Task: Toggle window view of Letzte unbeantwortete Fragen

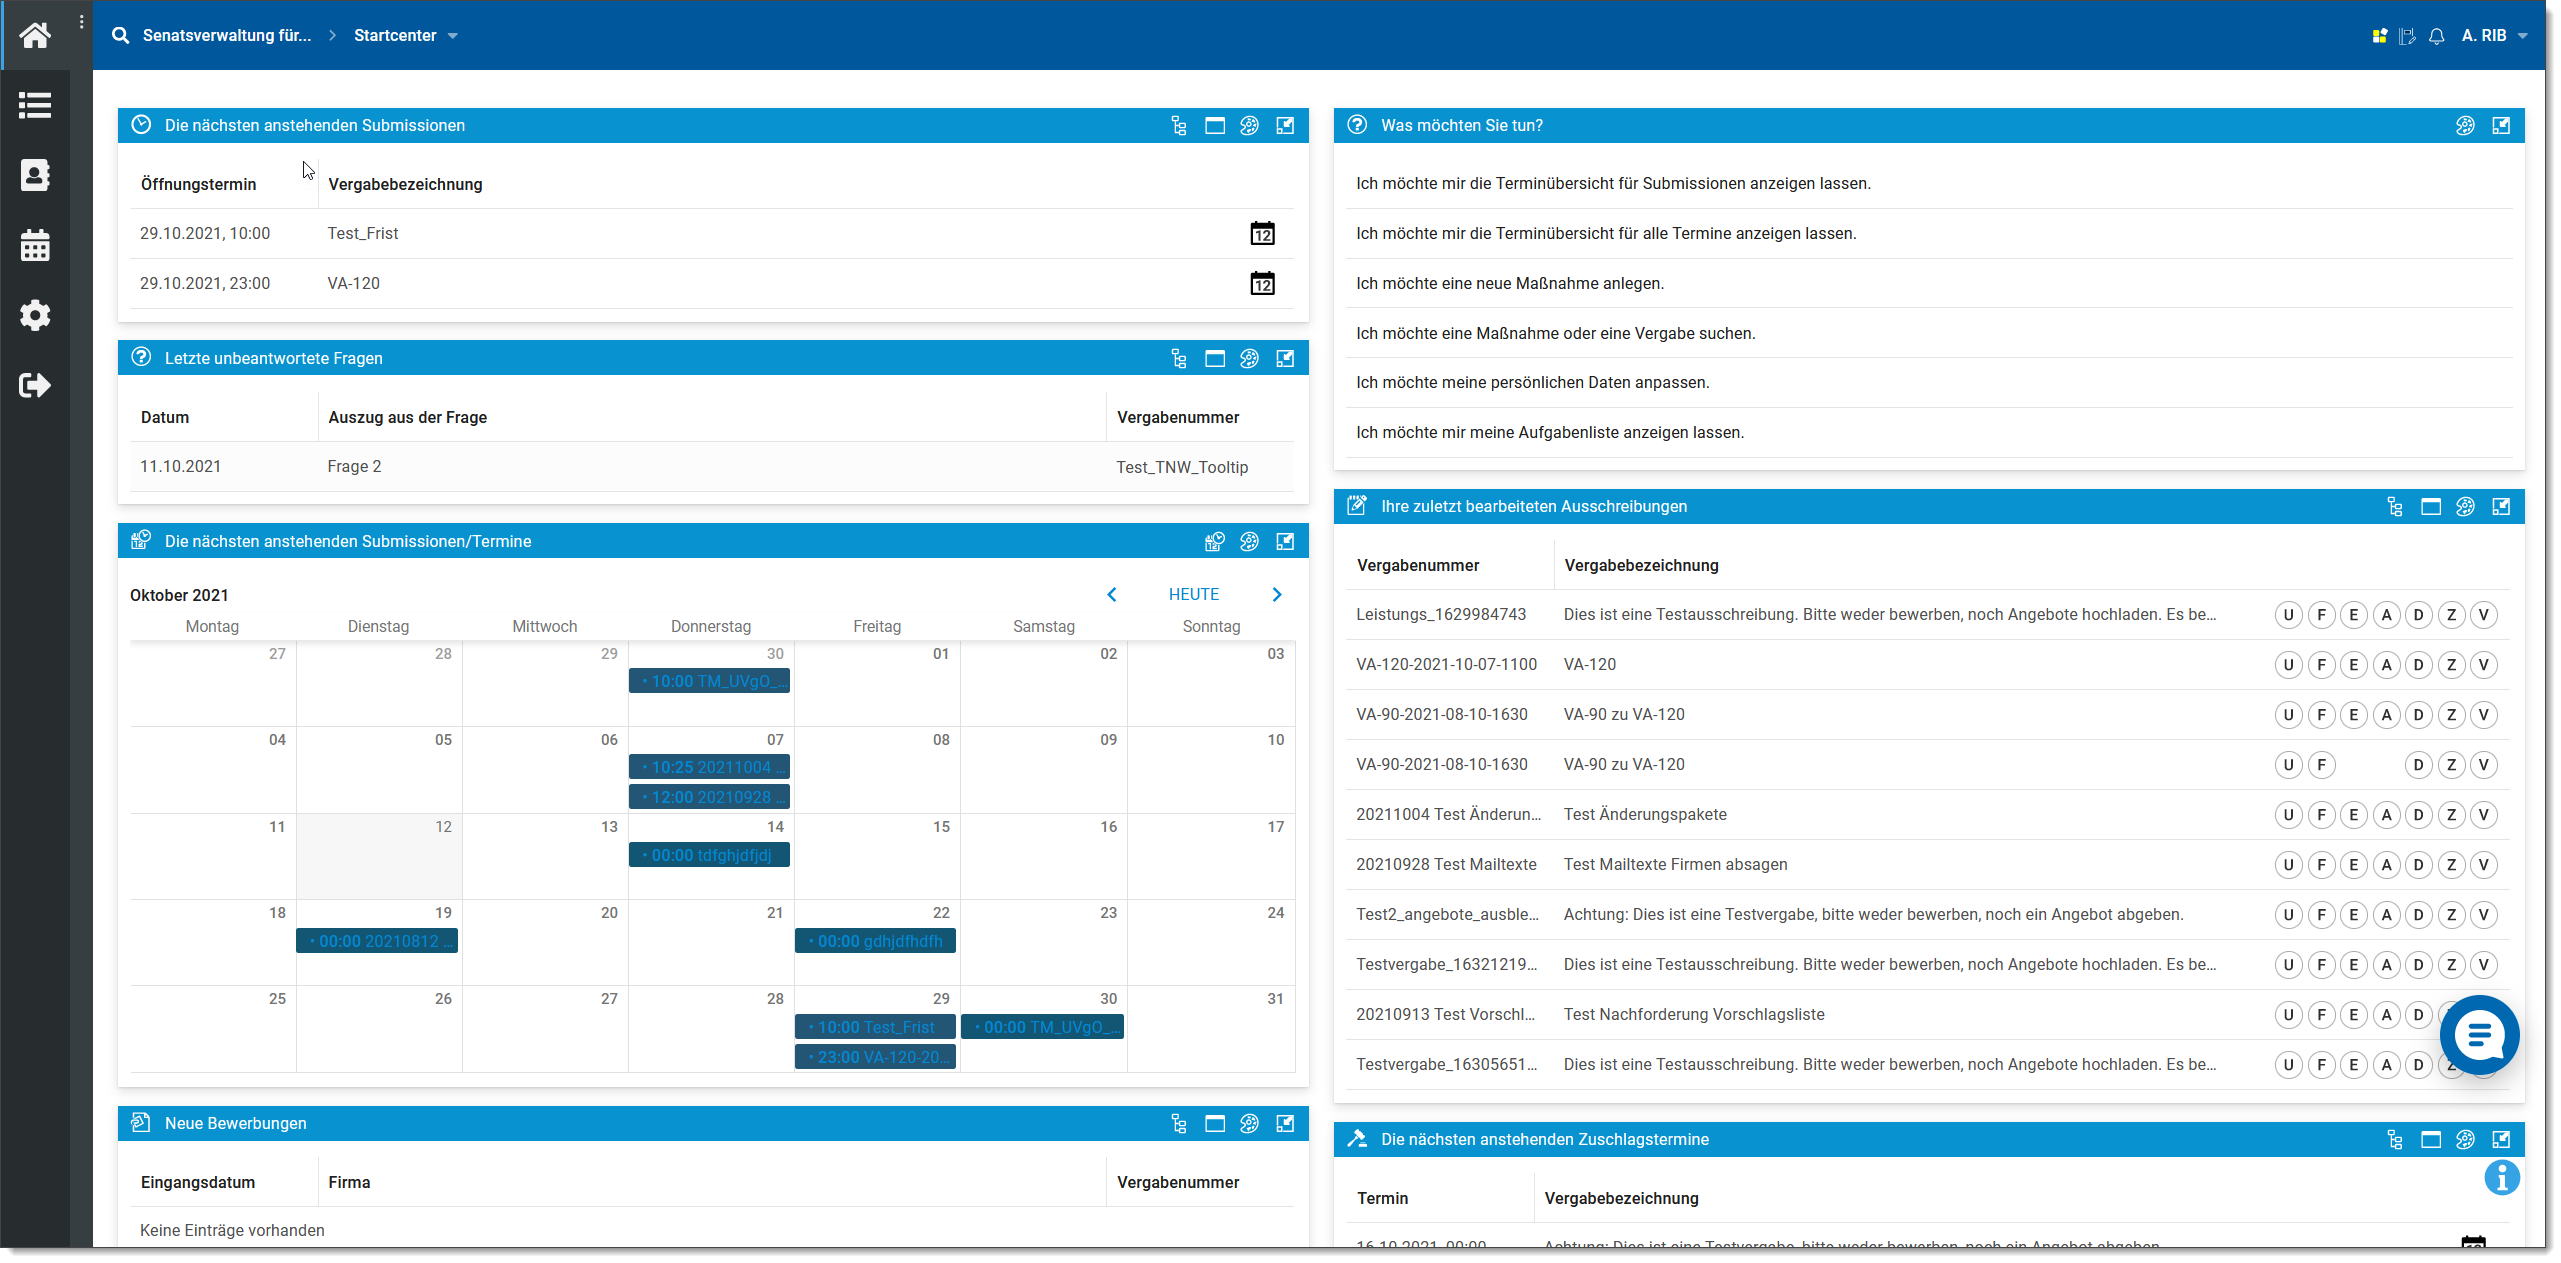Action: point(1214,358)
